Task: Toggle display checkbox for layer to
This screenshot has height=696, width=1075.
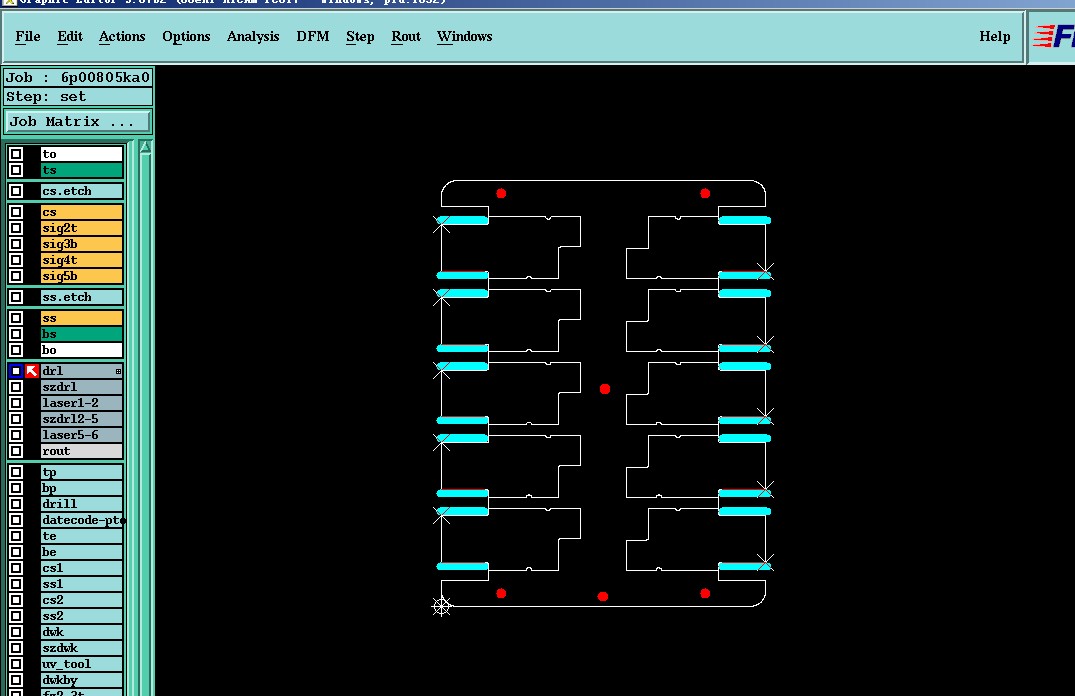Action: pos(16,154)
